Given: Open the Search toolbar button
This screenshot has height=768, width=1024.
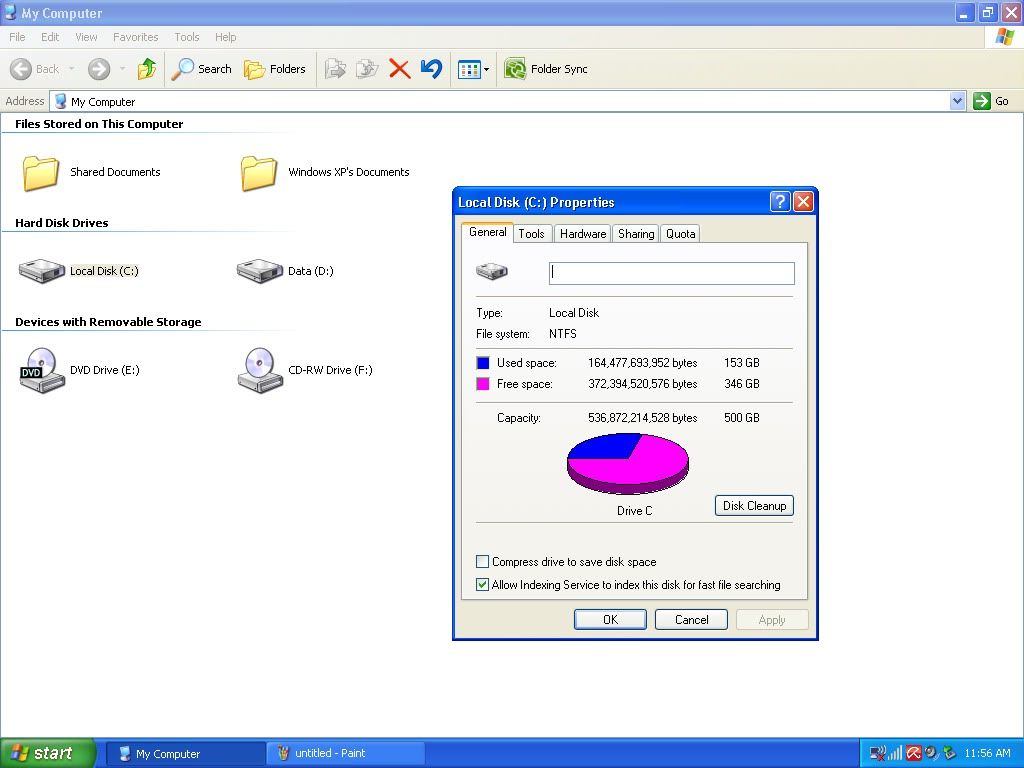Looking at the screenshot, I should [x=202, y=69].
